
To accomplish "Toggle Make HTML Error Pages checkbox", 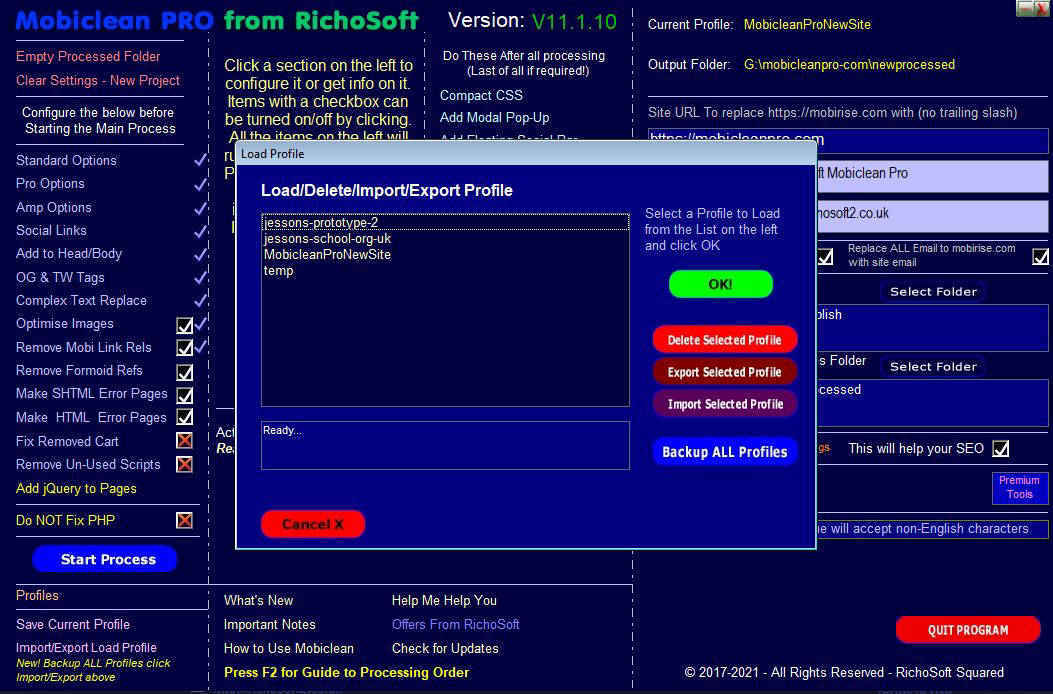I will point(184,417).
